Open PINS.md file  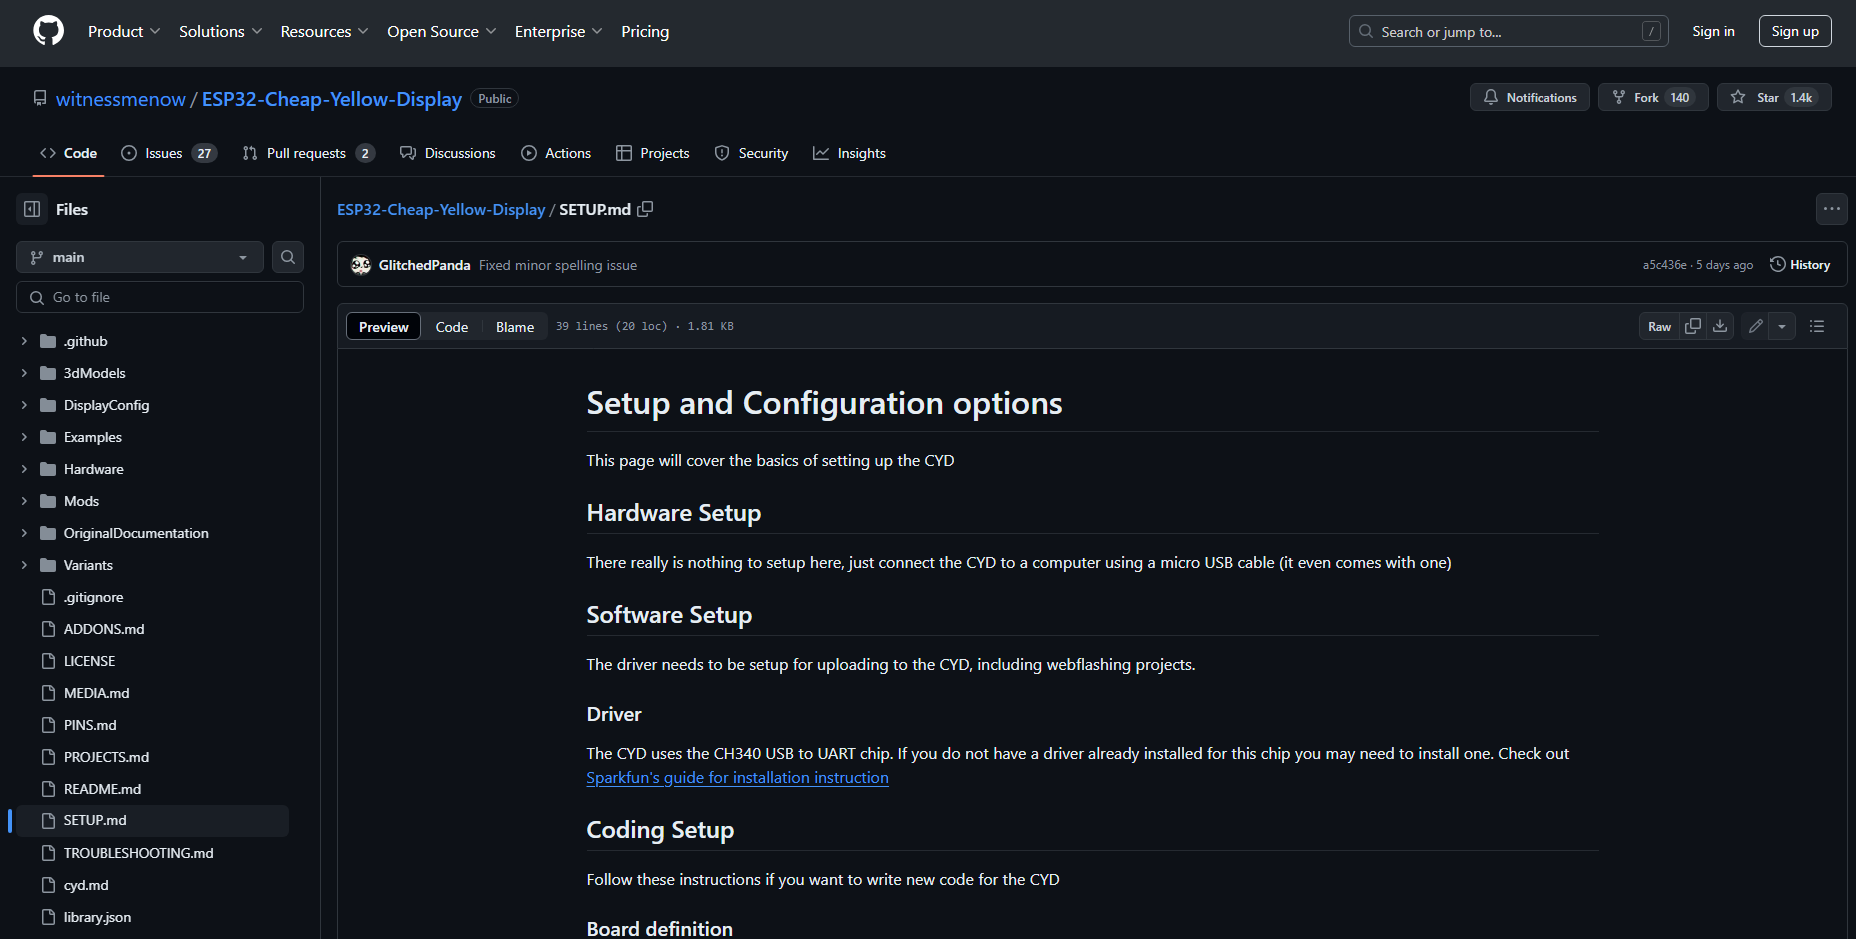point(90,725)
